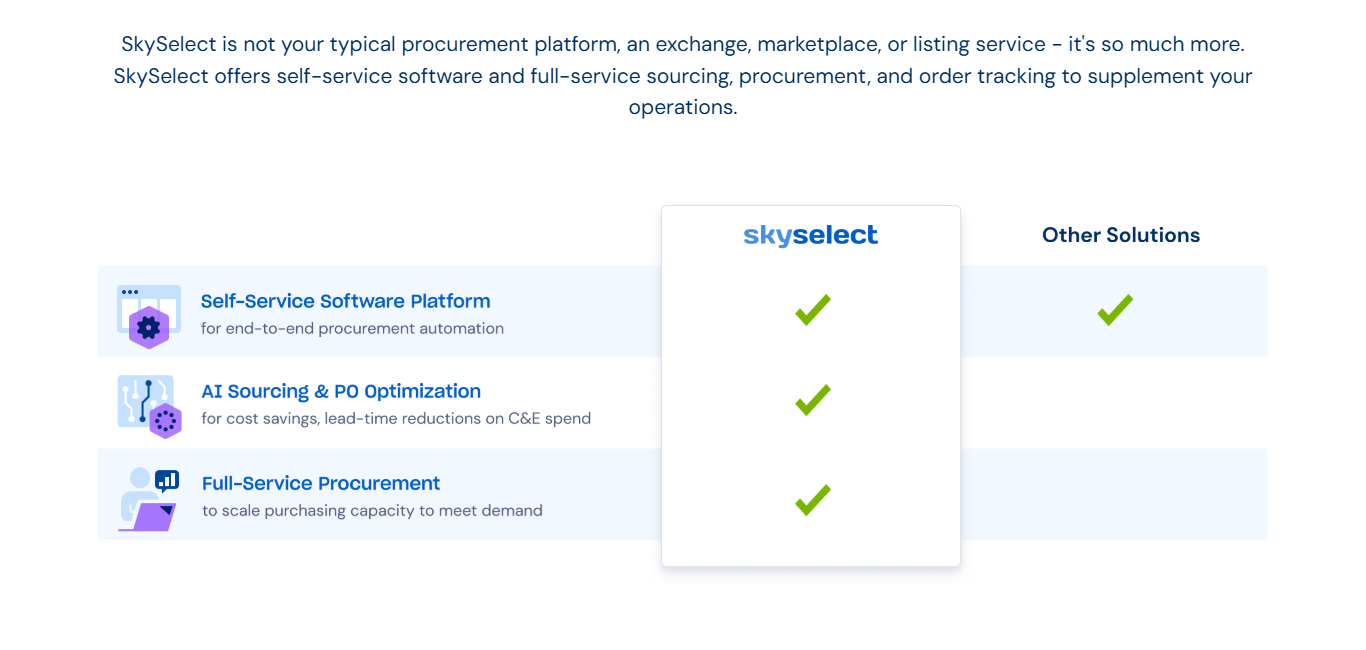Click the intro sentence starting 'SkySelect is not'
1366x650 pixels.
point(682,44)
